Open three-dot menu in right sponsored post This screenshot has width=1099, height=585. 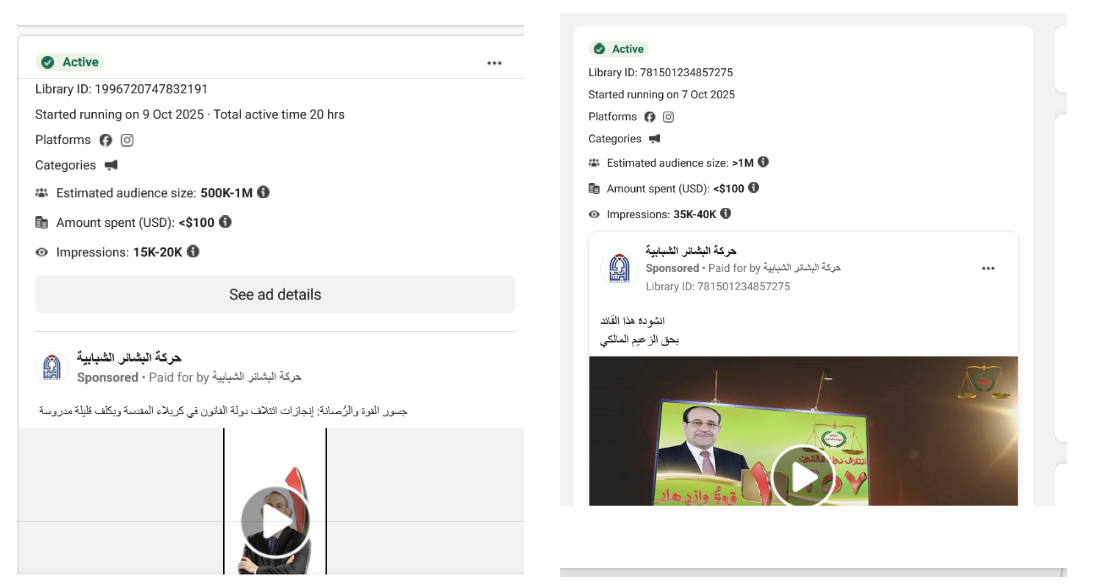coord(988,268)
